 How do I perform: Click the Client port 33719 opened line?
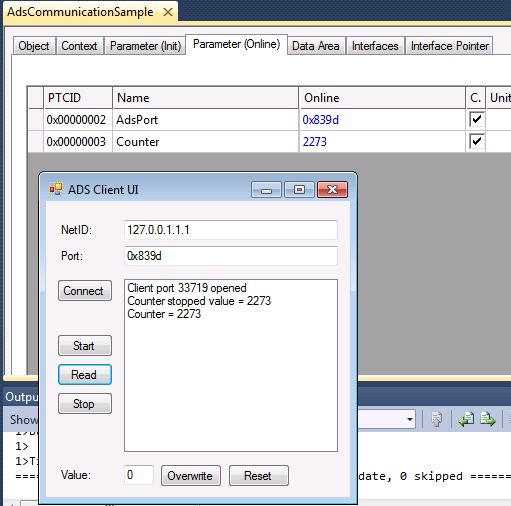187,288
